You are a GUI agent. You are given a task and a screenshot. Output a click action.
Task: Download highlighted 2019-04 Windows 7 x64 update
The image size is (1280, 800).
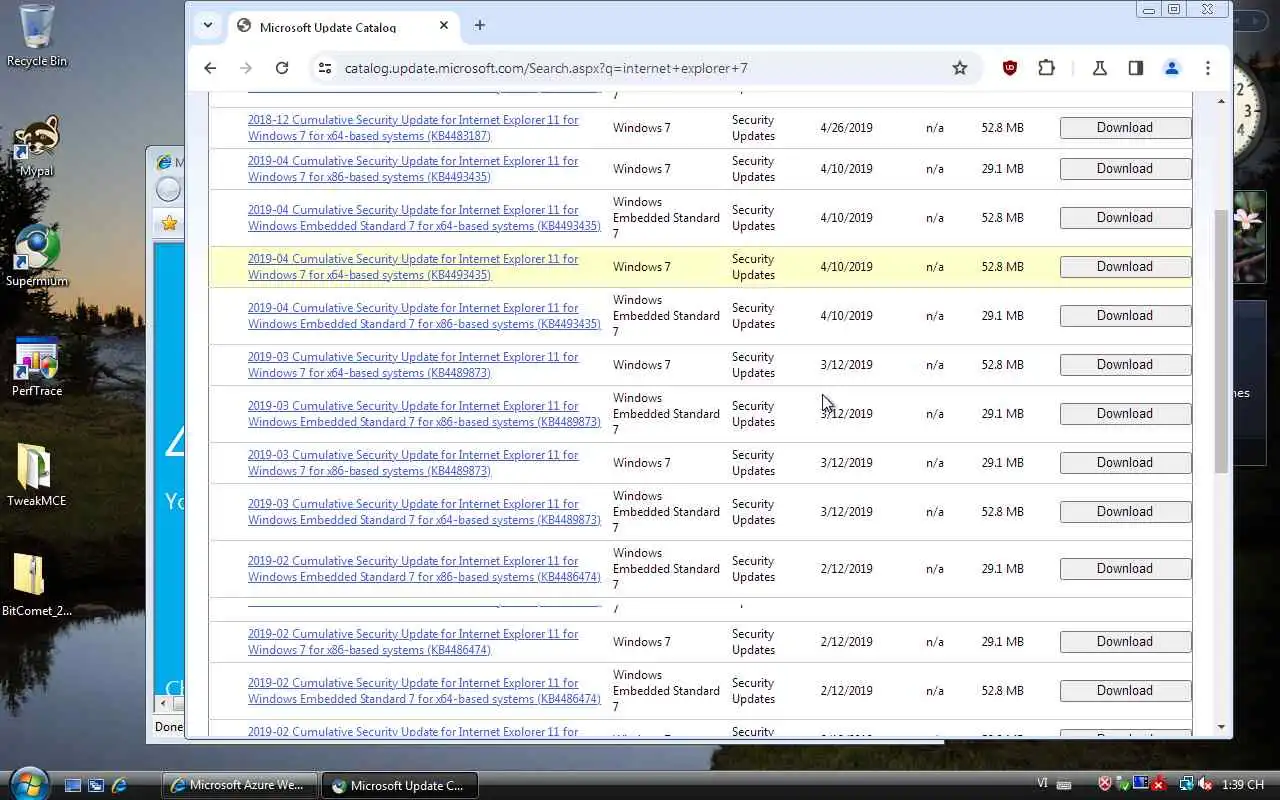[x=1125, y=267]
